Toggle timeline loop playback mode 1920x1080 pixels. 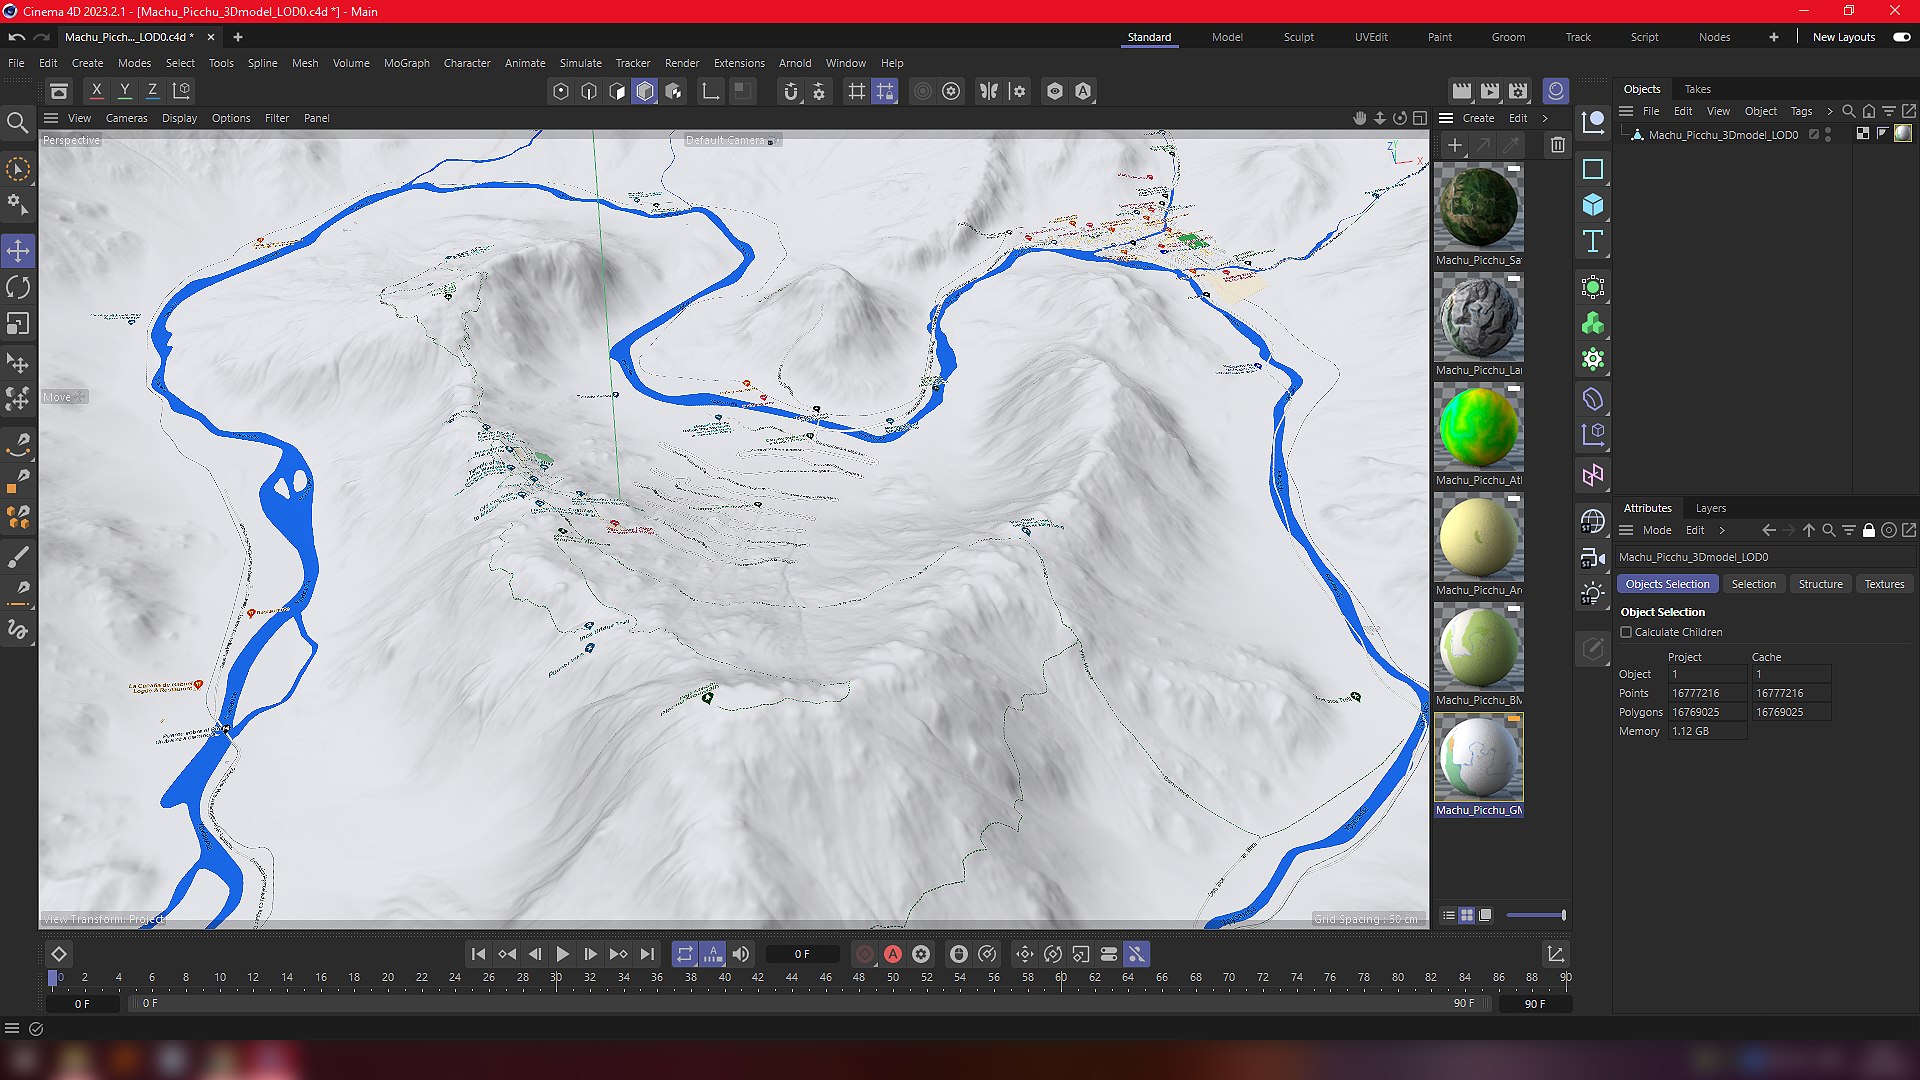pyautogui.click(x=684, y=954)
